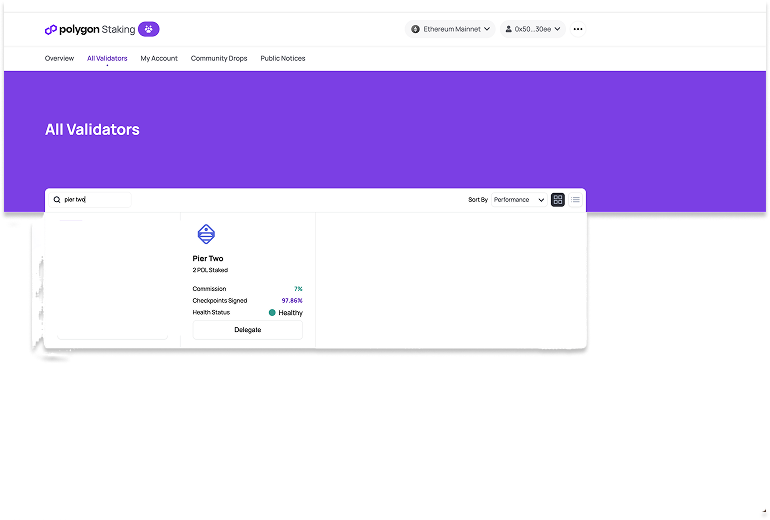Switch to list view layout
770x520 pixels.
[x=576, y=199]
